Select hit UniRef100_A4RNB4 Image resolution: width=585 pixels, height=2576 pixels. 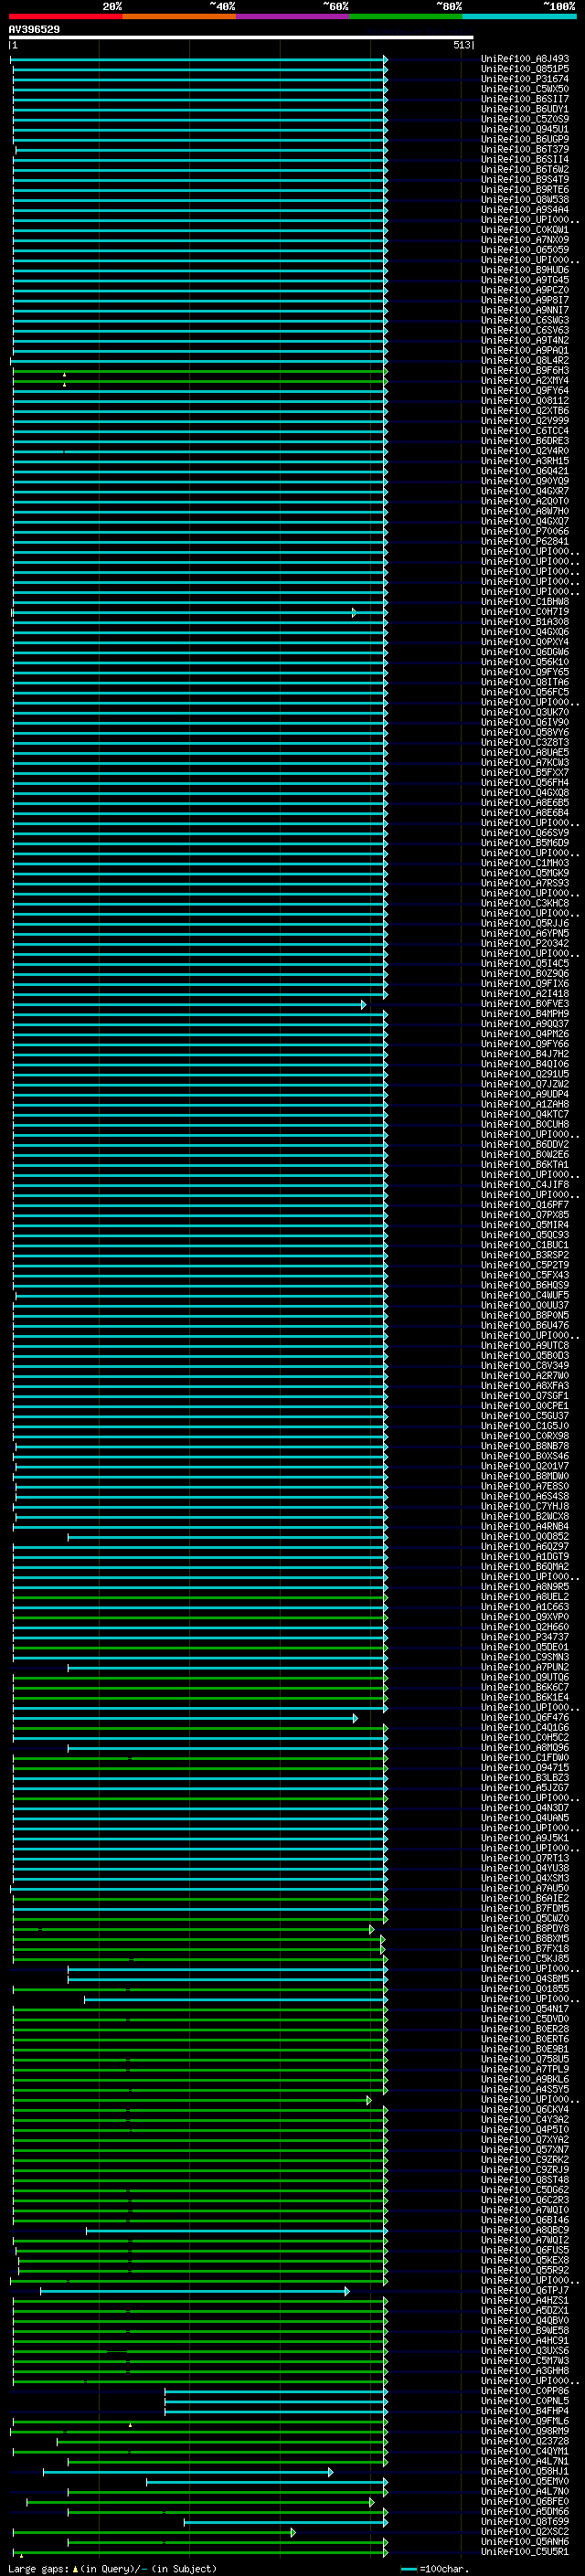pyautogui.click(x=525, y=1527)
